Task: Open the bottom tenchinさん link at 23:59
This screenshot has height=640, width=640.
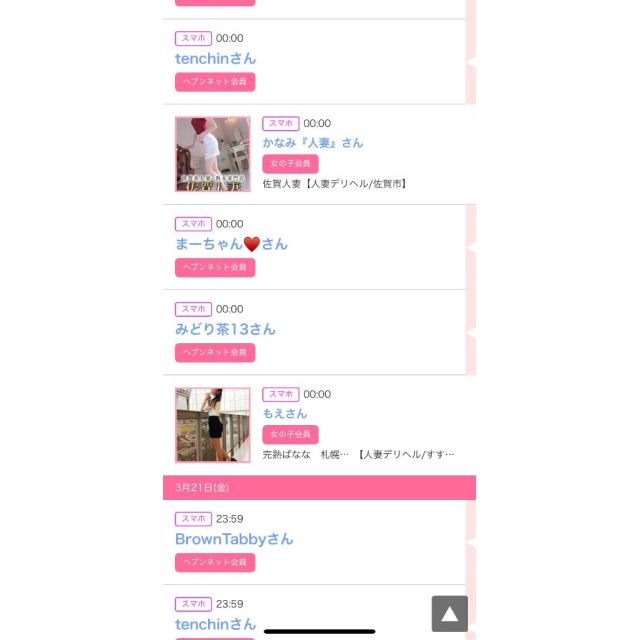Action: coord(216,624)
